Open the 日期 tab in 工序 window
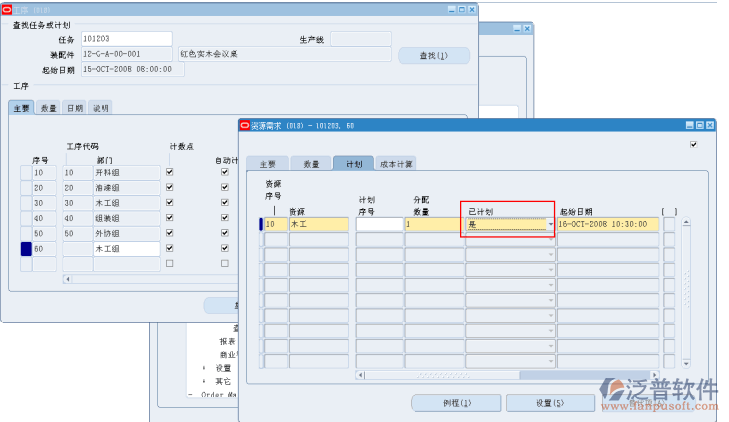729x422 pixels. 74,108
